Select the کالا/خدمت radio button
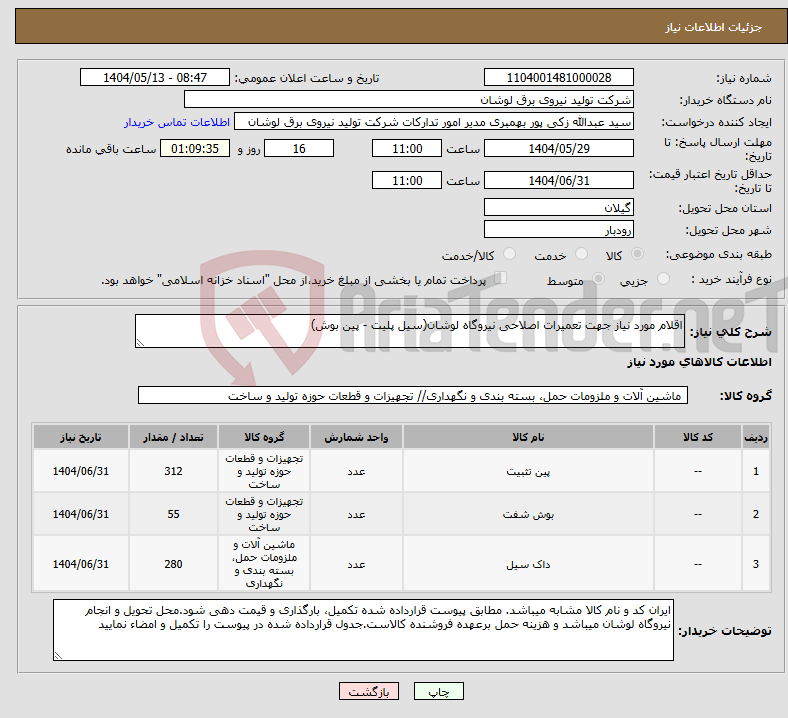Image resolution: width=788 pixels, height=718 pixels. 510,254
